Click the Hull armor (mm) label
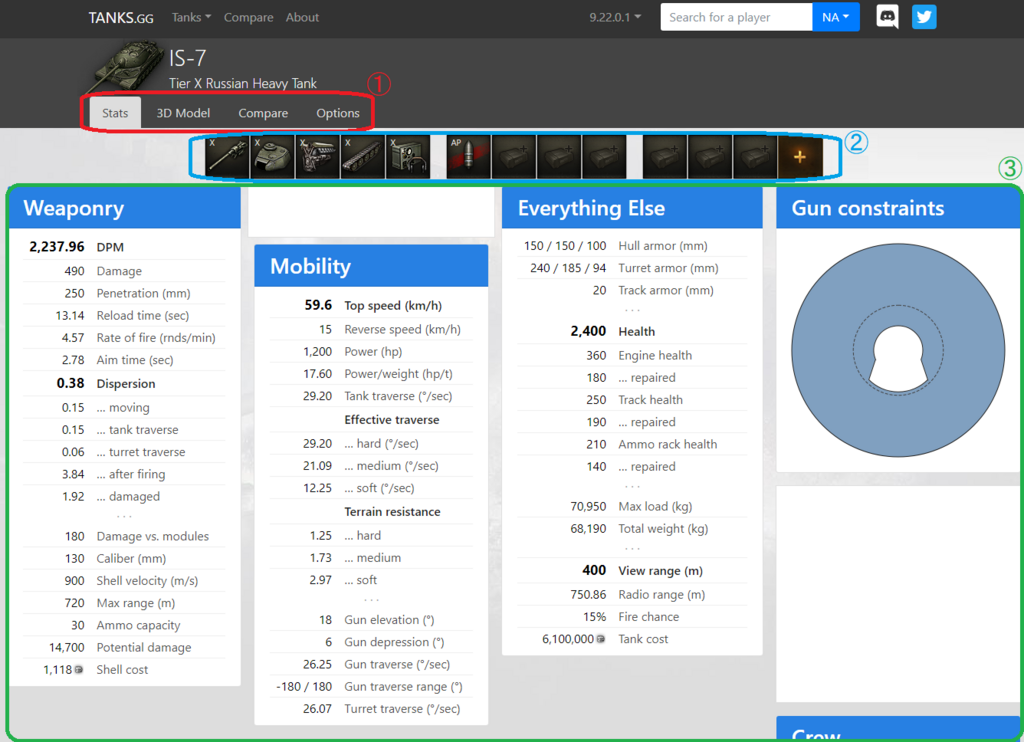 (663, 246)
